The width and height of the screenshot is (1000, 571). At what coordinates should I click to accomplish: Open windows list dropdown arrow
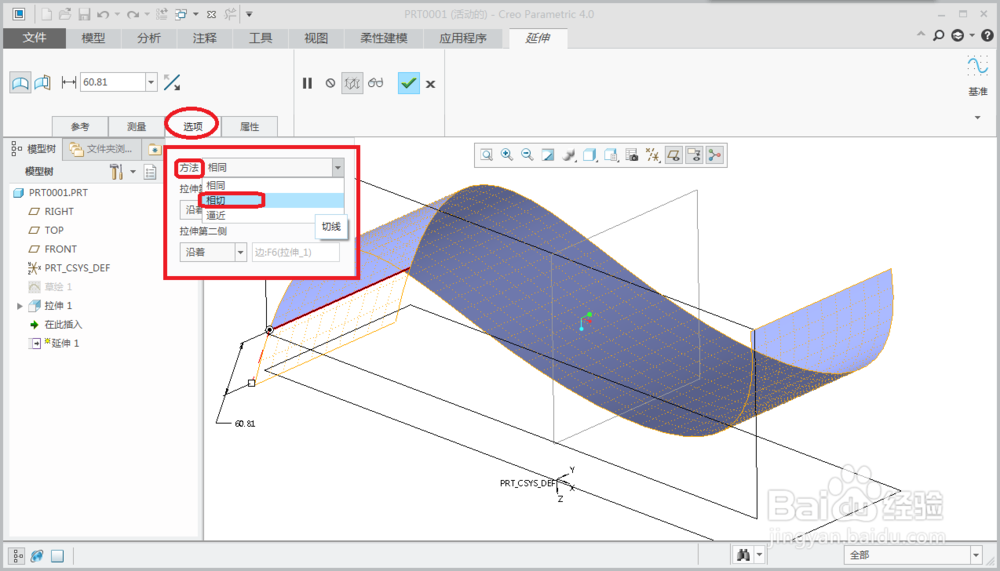click(x=196, y=14)
